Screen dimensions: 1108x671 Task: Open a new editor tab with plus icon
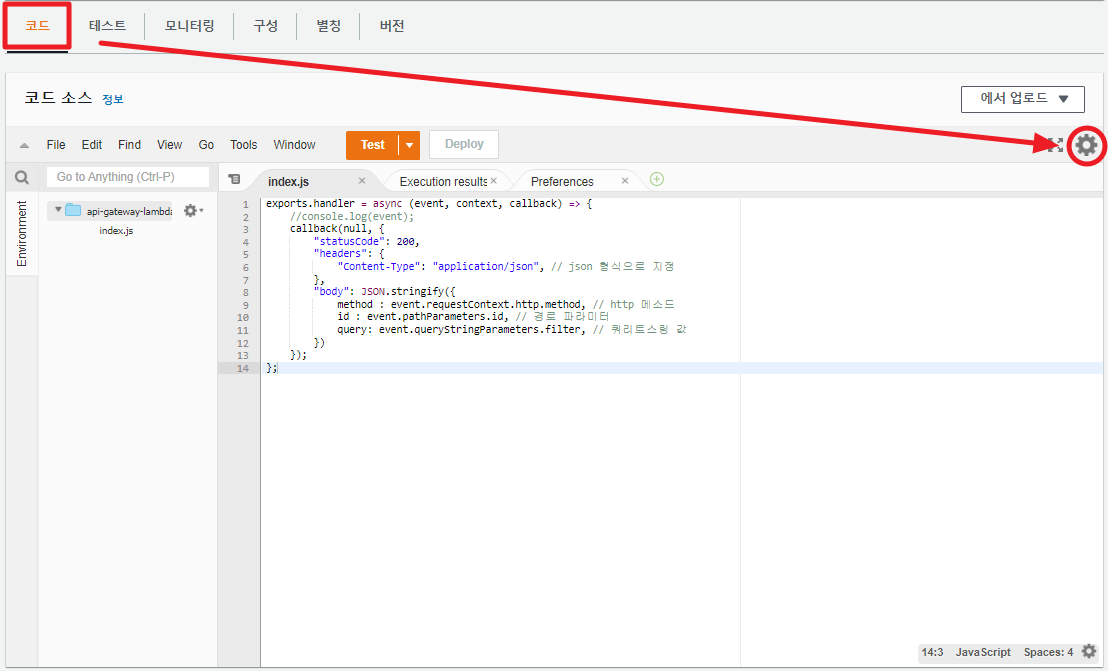[656, 180]
